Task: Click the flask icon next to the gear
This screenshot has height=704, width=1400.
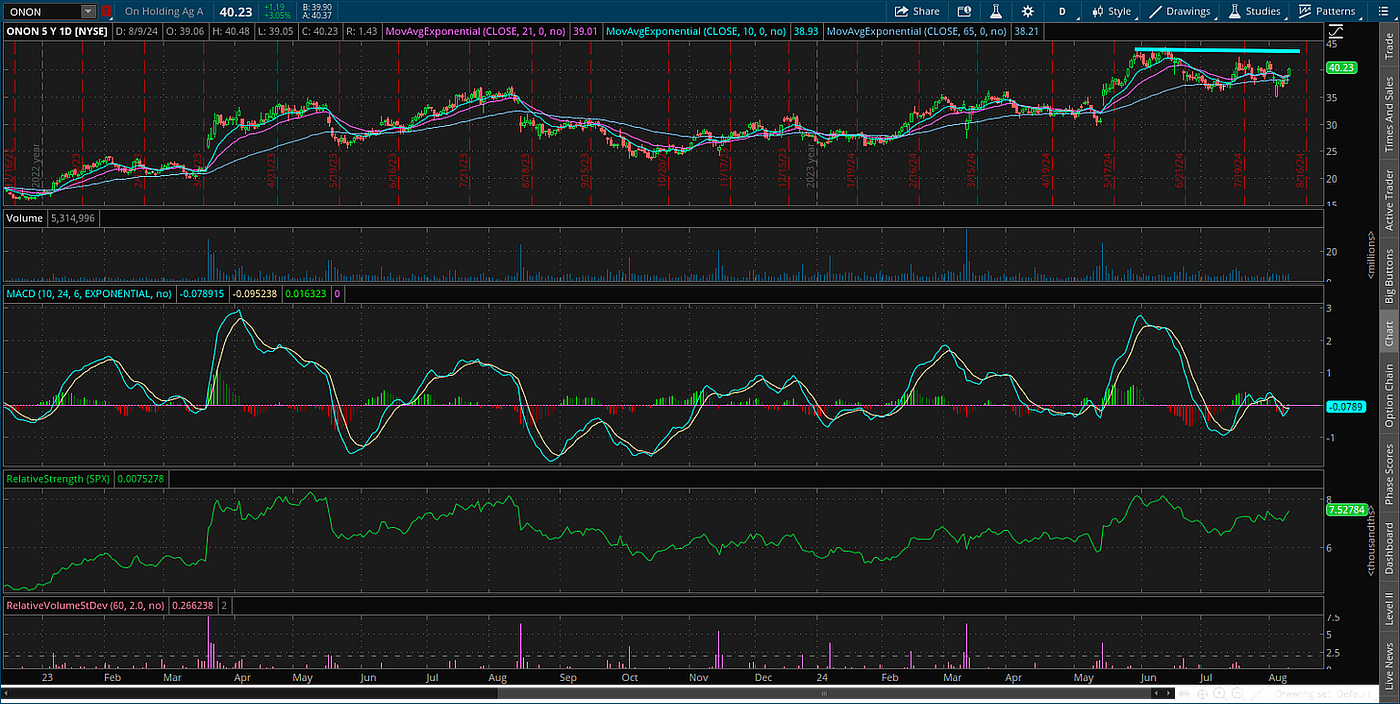Action: click(995, 11)
